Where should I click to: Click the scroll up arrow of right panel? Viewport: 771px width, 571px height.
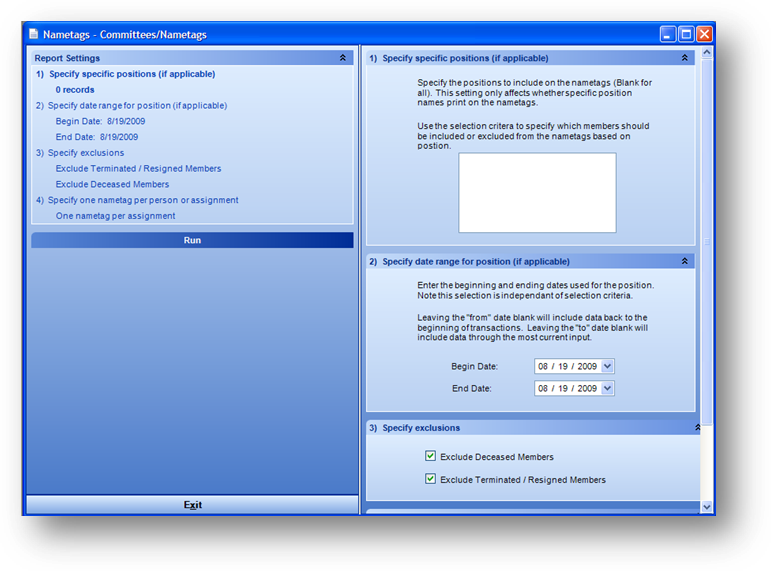click(707, 52)
